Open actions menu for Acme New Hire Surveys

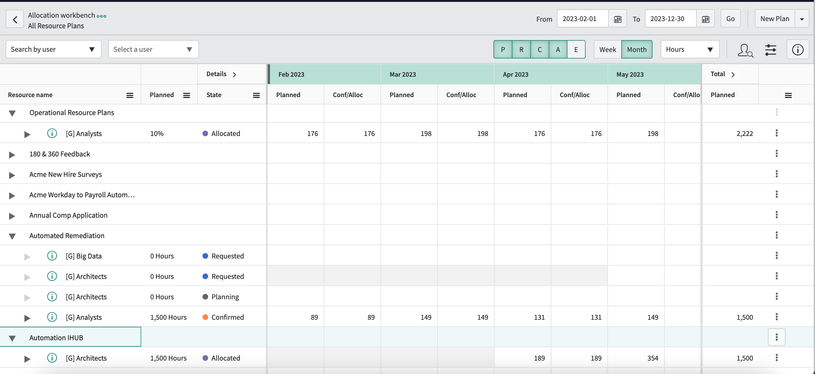pos(777,174)
